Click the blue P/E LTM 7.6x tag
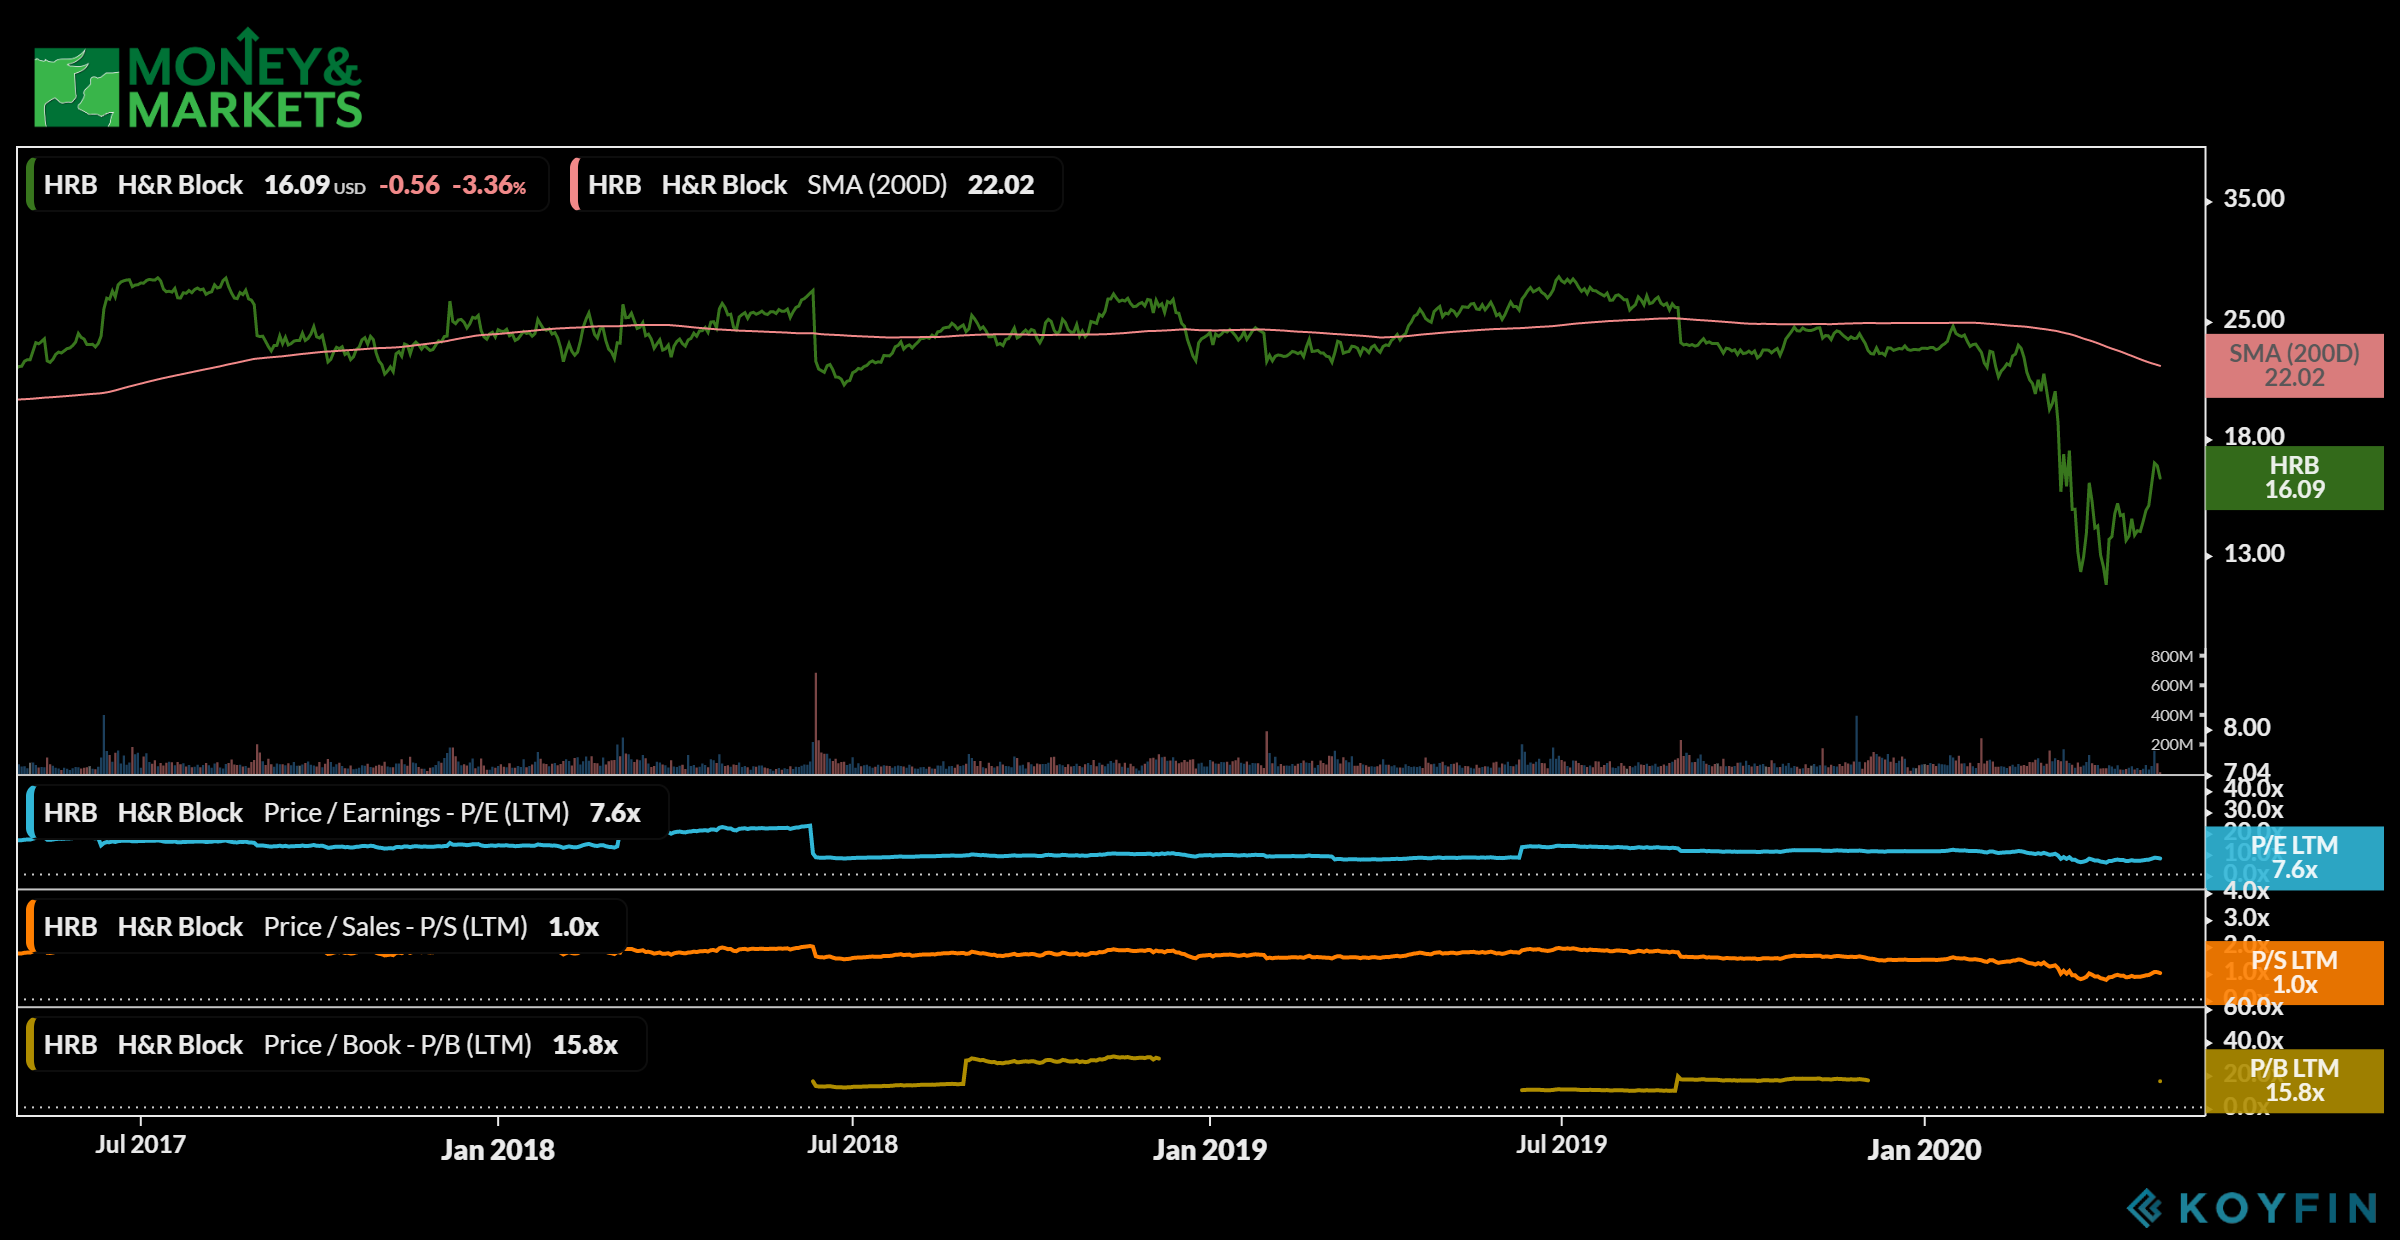 (x=2294, y=858)
